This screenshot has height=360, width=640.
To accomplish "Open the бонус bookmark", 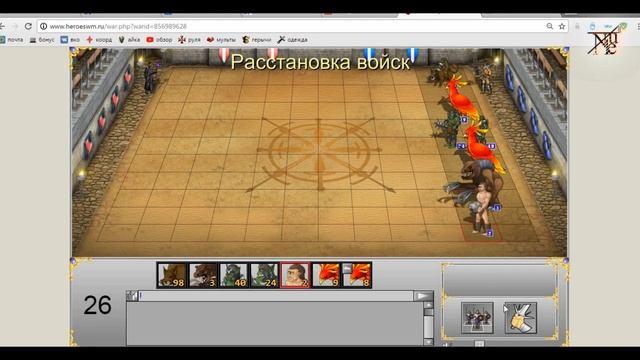I will tap(42, 40).
